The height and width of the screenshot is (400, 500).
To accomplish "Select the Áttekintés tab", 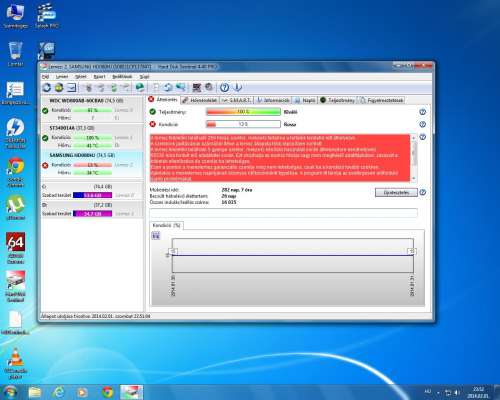I will pyautogui.click(x=163, y=100).
